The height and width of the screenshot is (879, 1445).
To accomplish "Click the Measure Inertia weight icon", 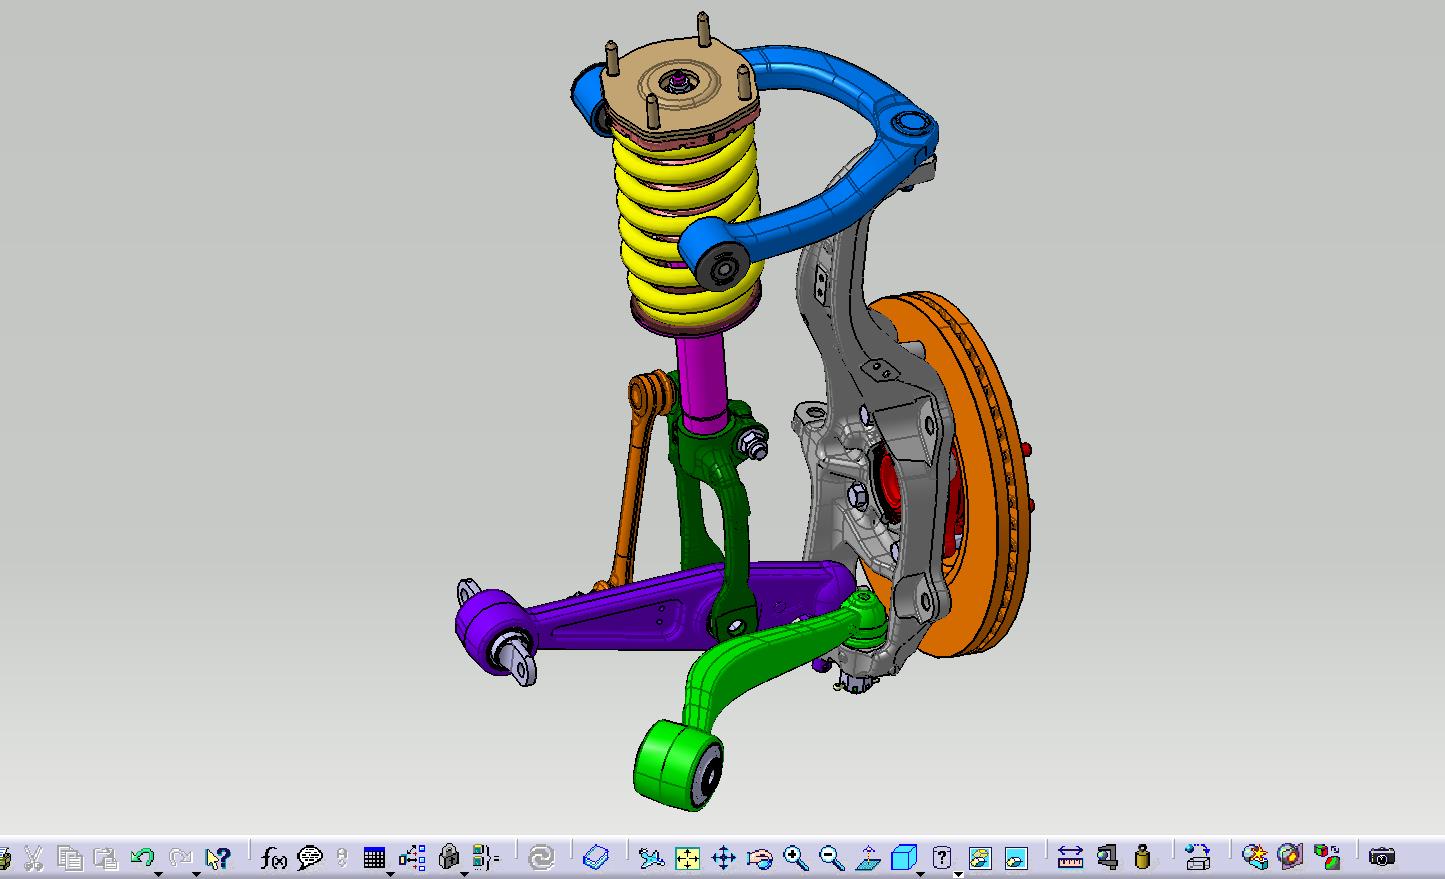I will 1143,857.
